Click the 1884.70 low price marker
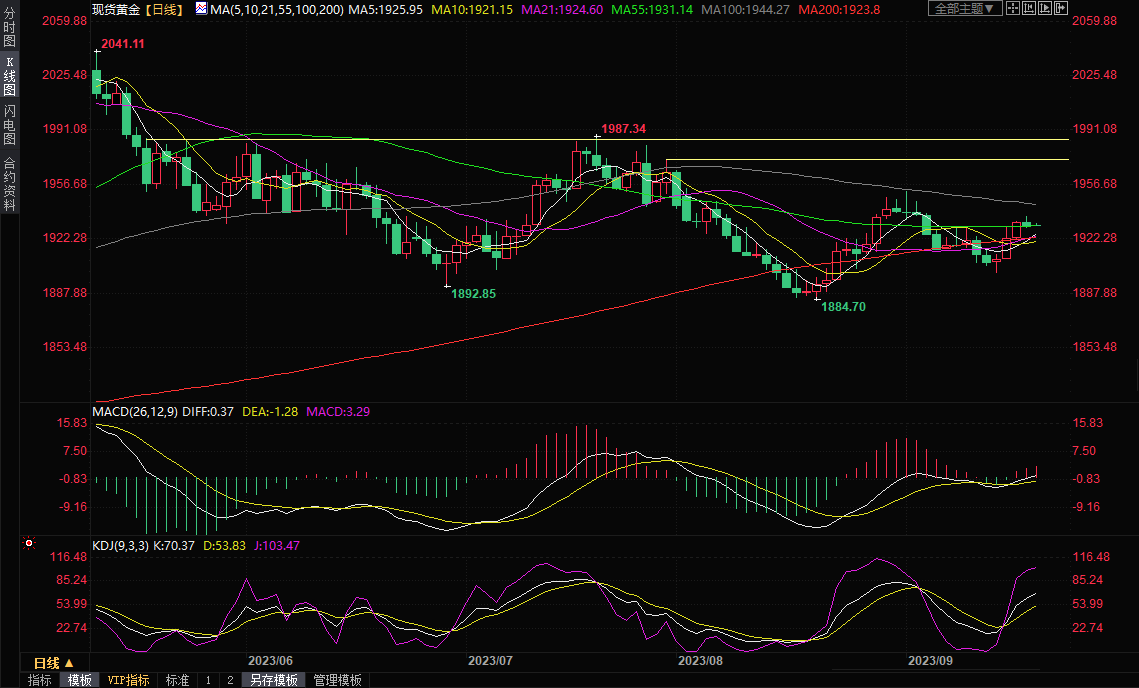1139x688 pixels. pyautogui.click(x=843, y=307)
